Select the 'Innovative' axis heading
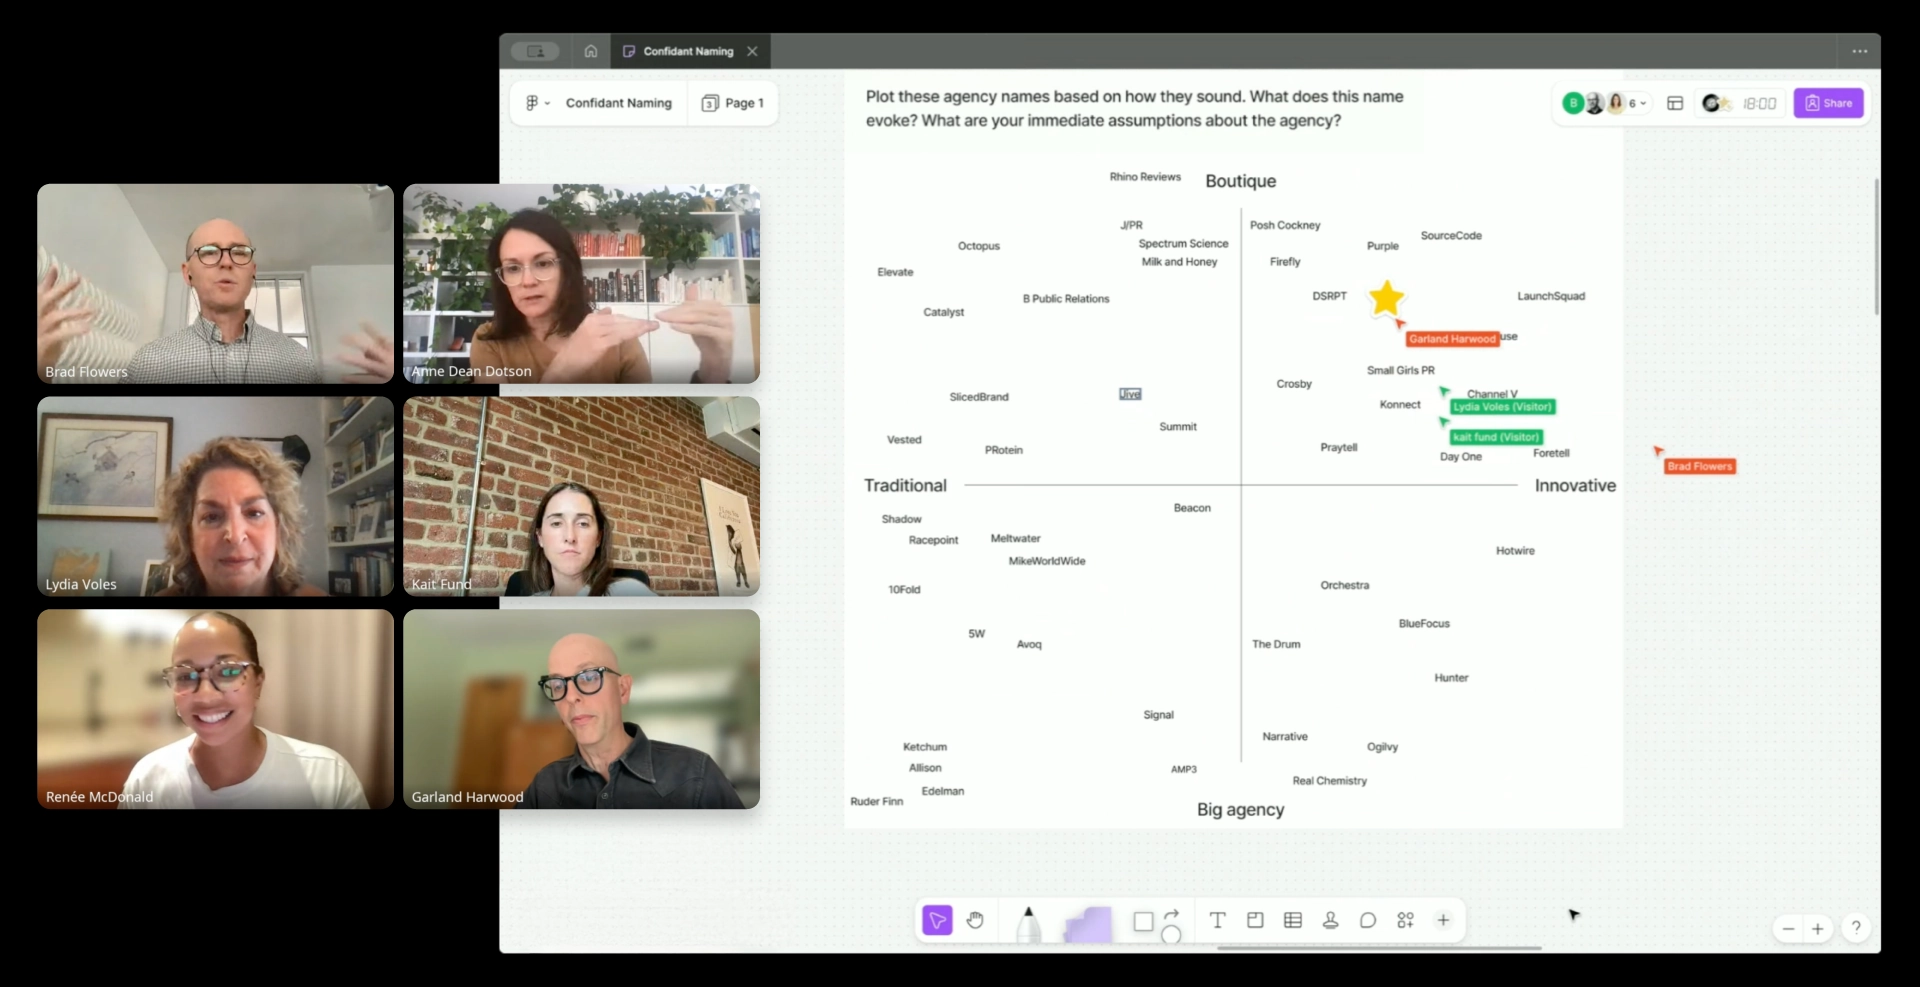The height and width of the screenshot is (987, 1920). (1575, 485)
